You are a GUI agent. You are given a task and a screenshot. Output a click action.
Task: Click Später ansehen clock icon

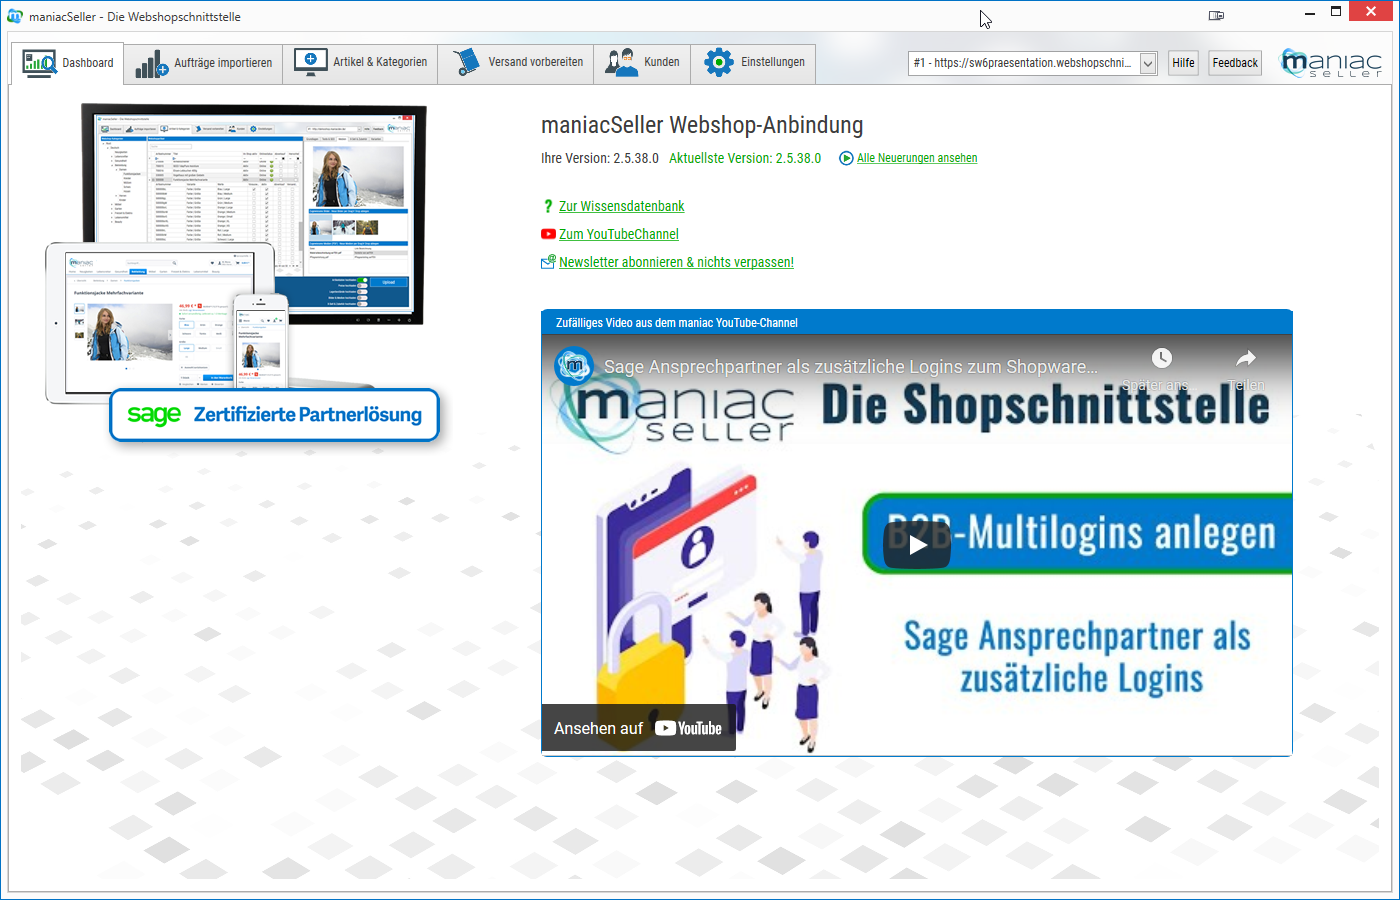pos(1161,358)
